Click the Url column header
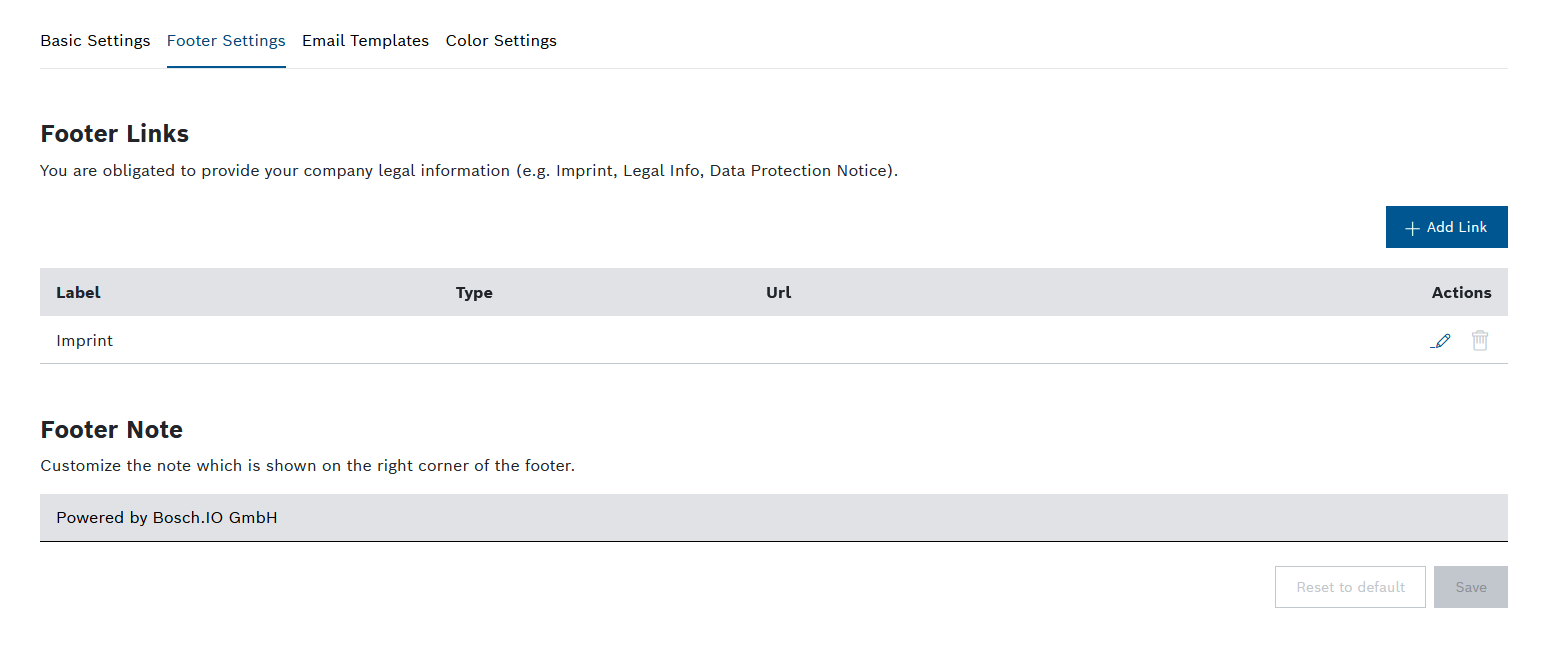Viewport: 1553px width, 646px height. (x=778, y=293)
